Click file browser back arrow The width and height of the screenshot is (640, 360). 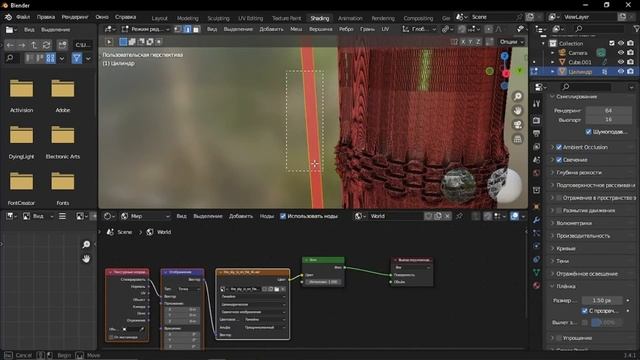coord(10,45)
